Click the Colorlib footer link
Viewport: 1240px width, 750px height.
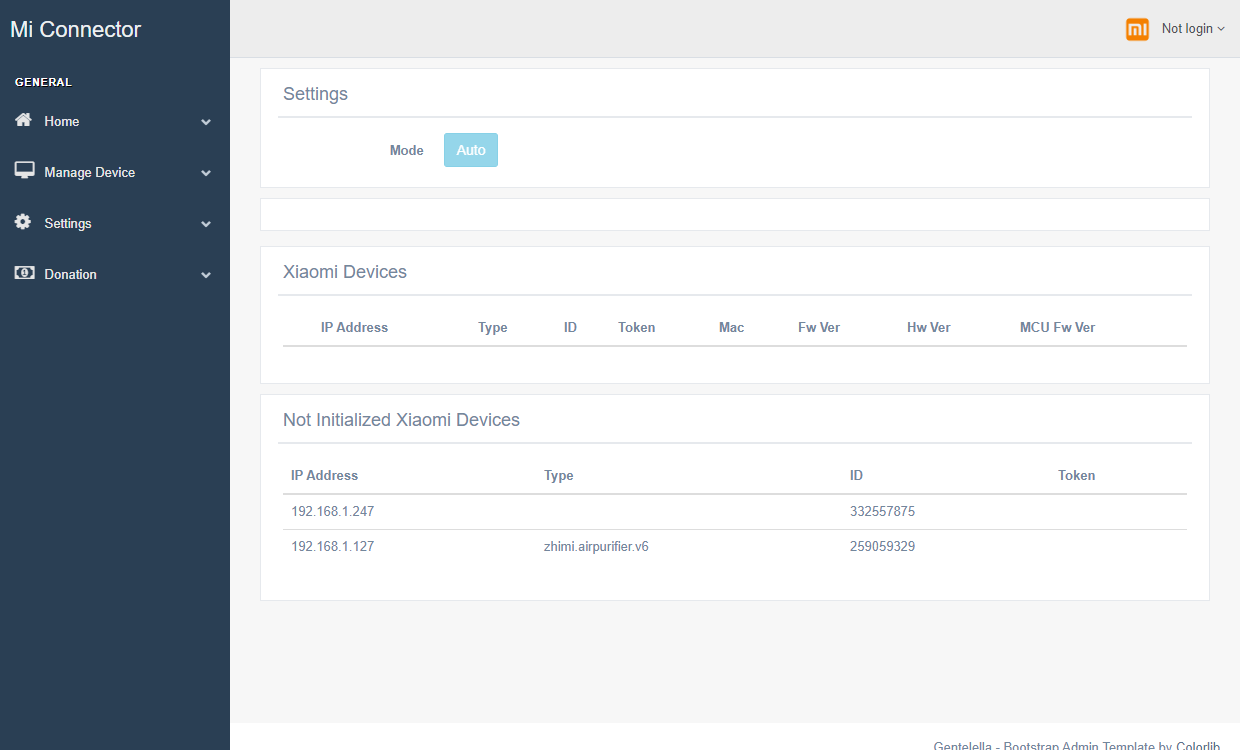1198,747
